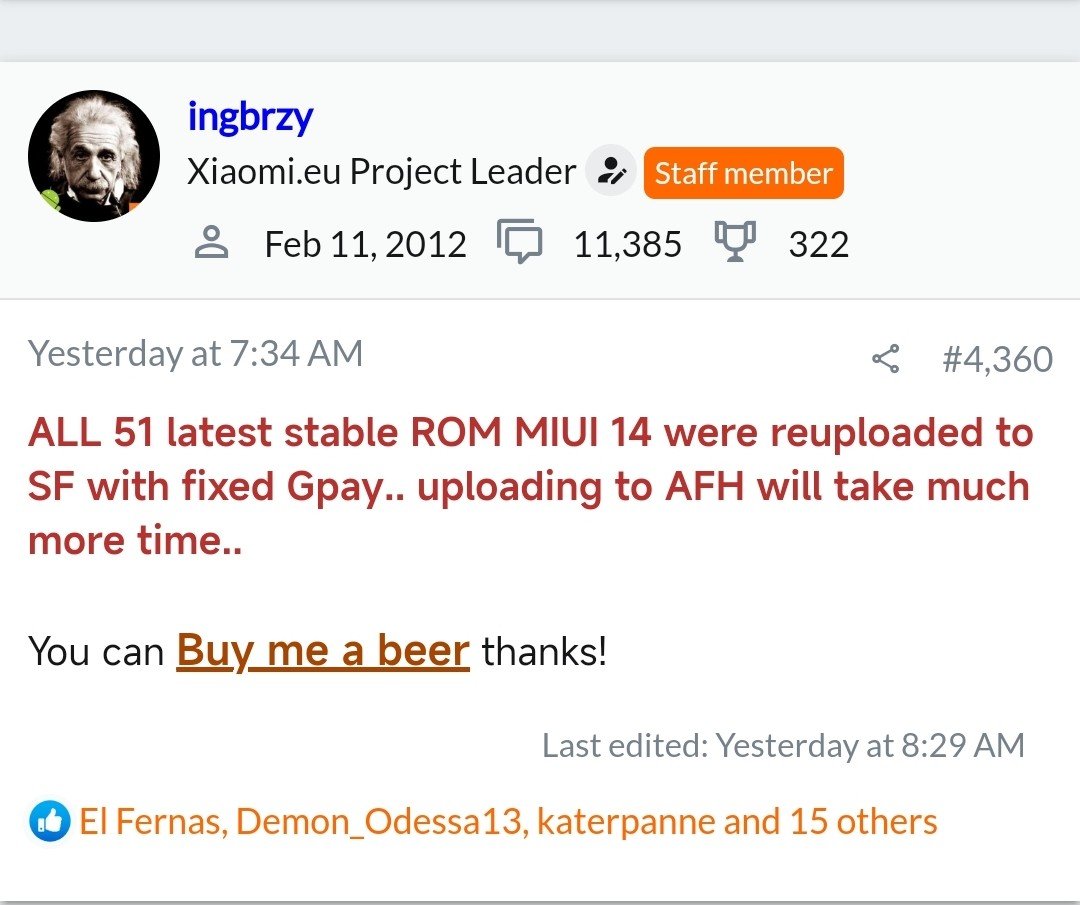
Task: Click the blue thumbs-up like icon
Action: [x=49, y=822]
